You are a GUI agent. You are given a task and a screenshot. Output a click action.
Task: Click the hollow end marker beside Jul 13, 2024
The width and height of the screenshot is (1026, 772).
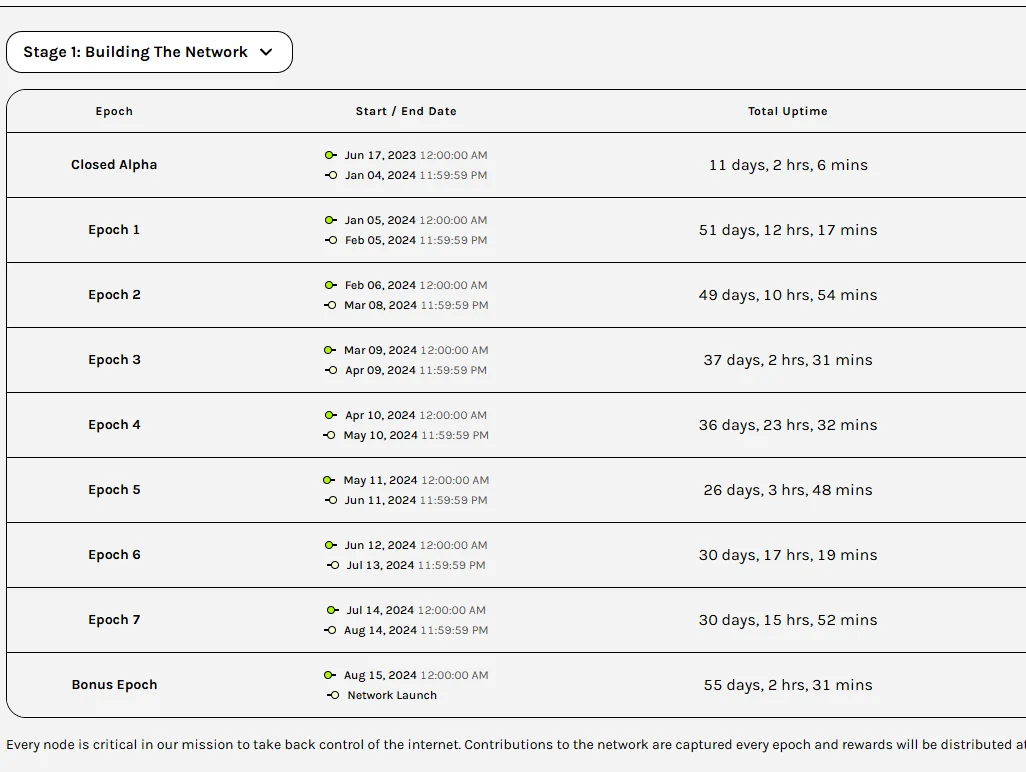[333, 565]
